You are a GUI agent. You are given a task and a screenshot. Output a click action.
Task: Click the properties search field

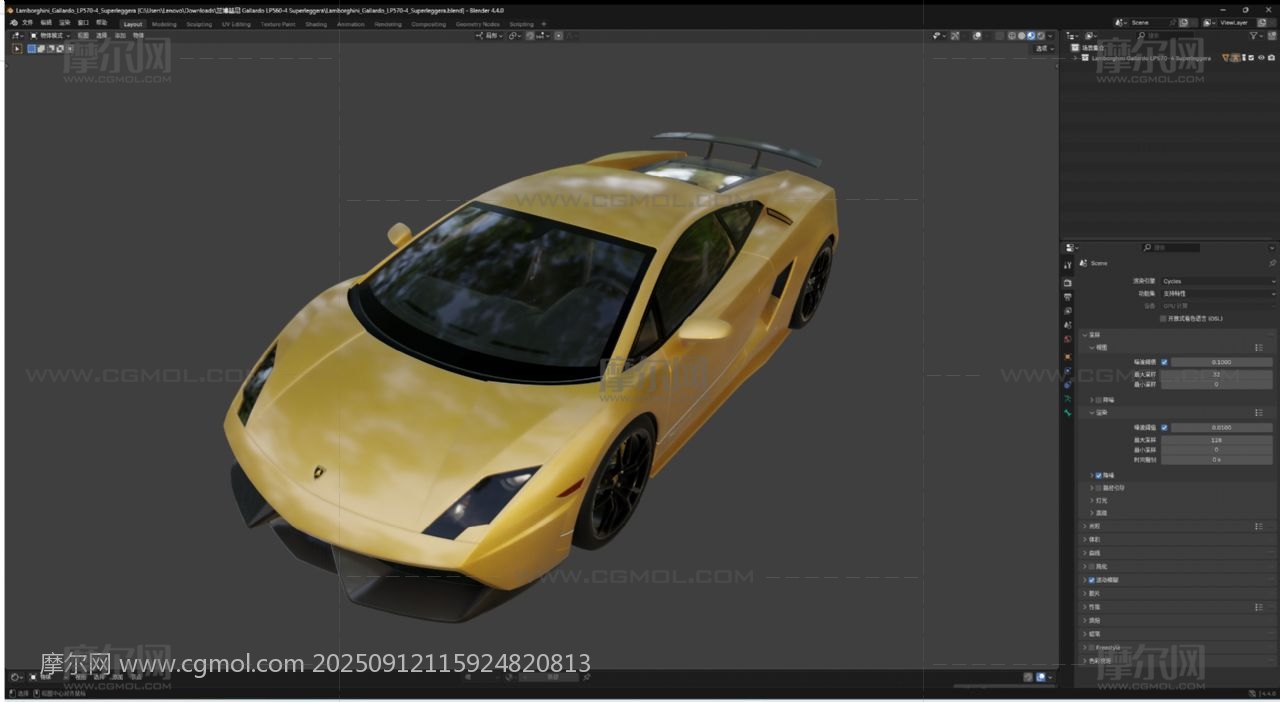pos(1170,247)
